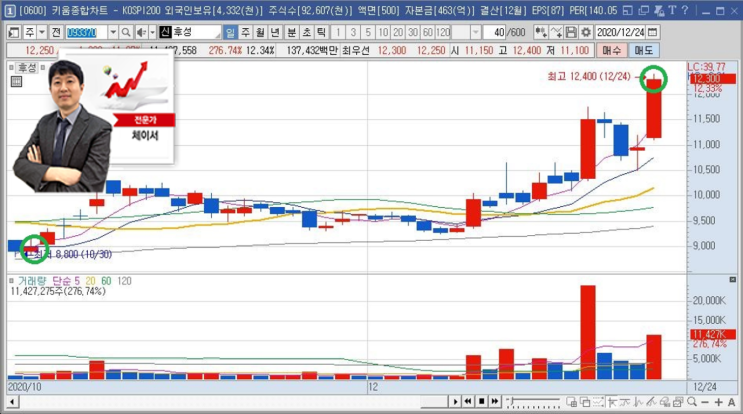Viewport: 743px width, 414px height.
Task: Open the custom interval dropdown
Action: click(475, 32)
